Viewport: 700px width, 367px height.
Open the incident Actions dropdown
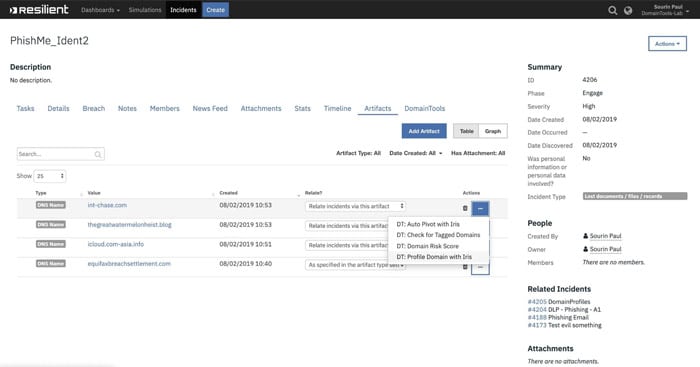click(x=667, y=44)
